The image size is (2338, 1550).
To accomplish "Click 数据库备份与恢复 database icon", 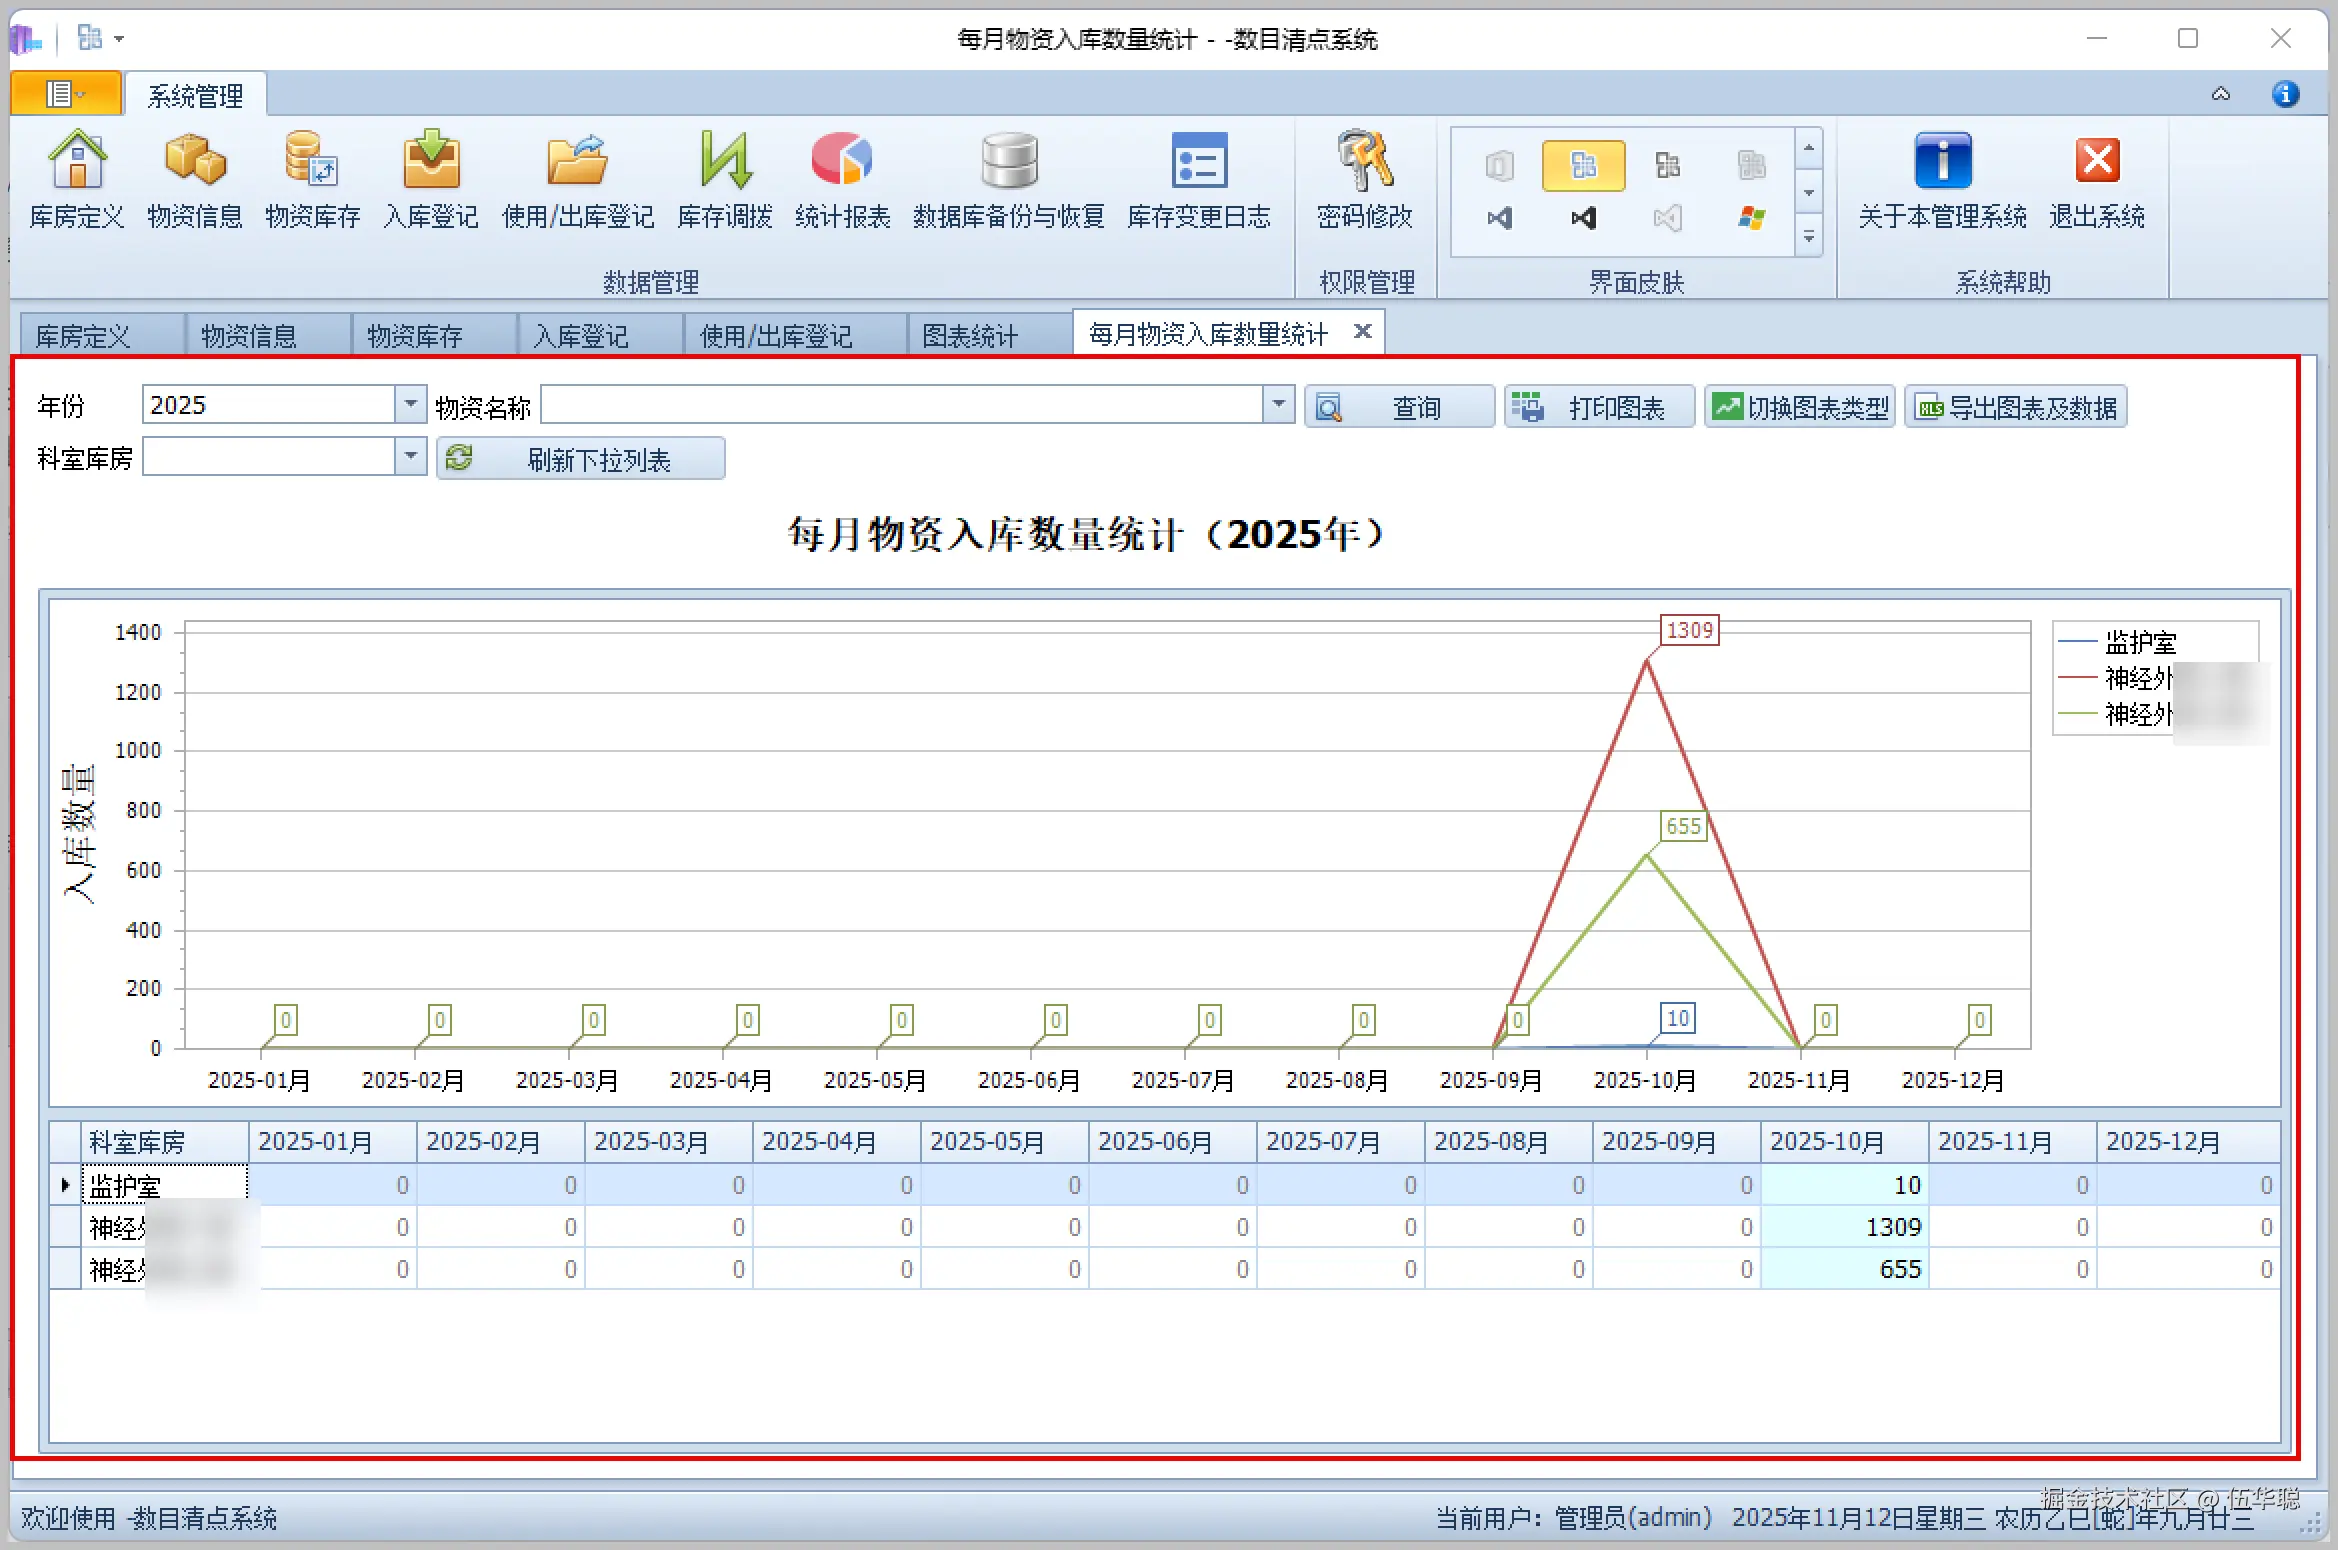I will 1008,161.
